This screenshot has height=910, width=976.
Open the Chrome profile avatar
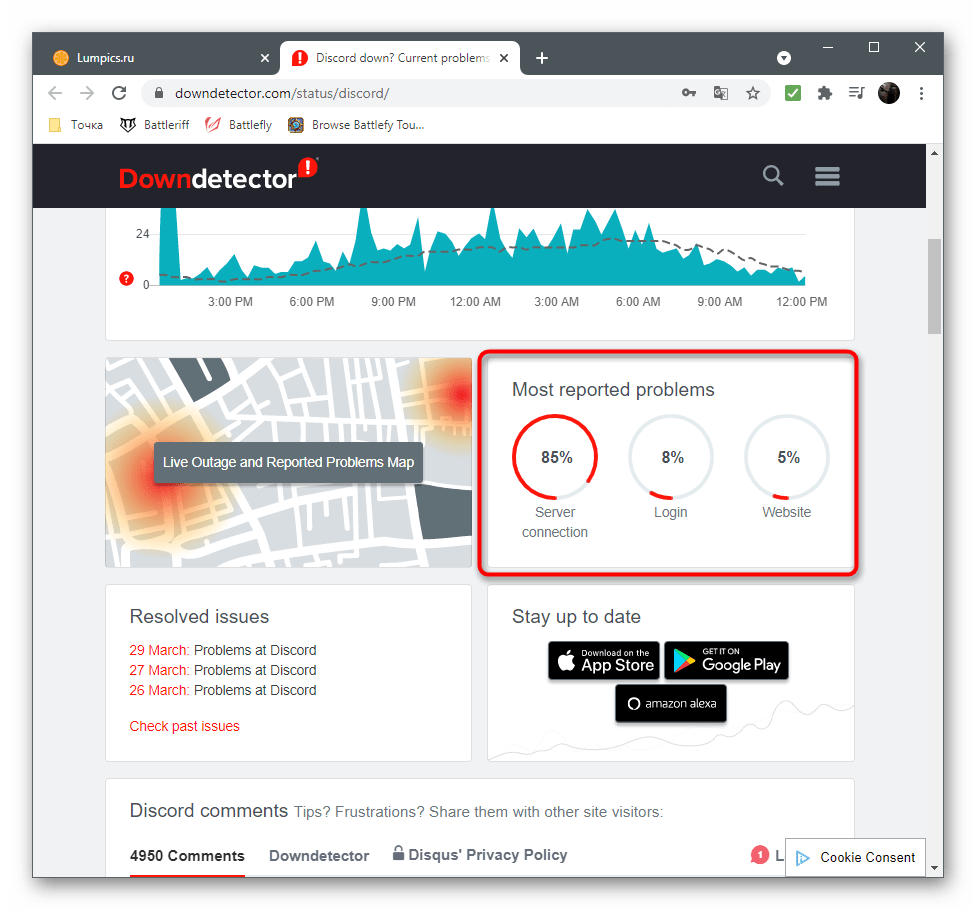[889, 93]
